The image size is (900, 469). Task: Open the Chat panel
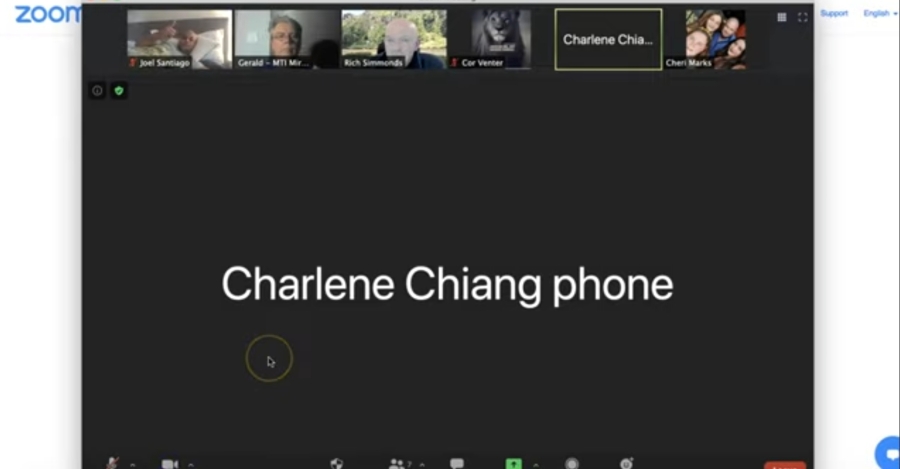click(x=457, y=463)
